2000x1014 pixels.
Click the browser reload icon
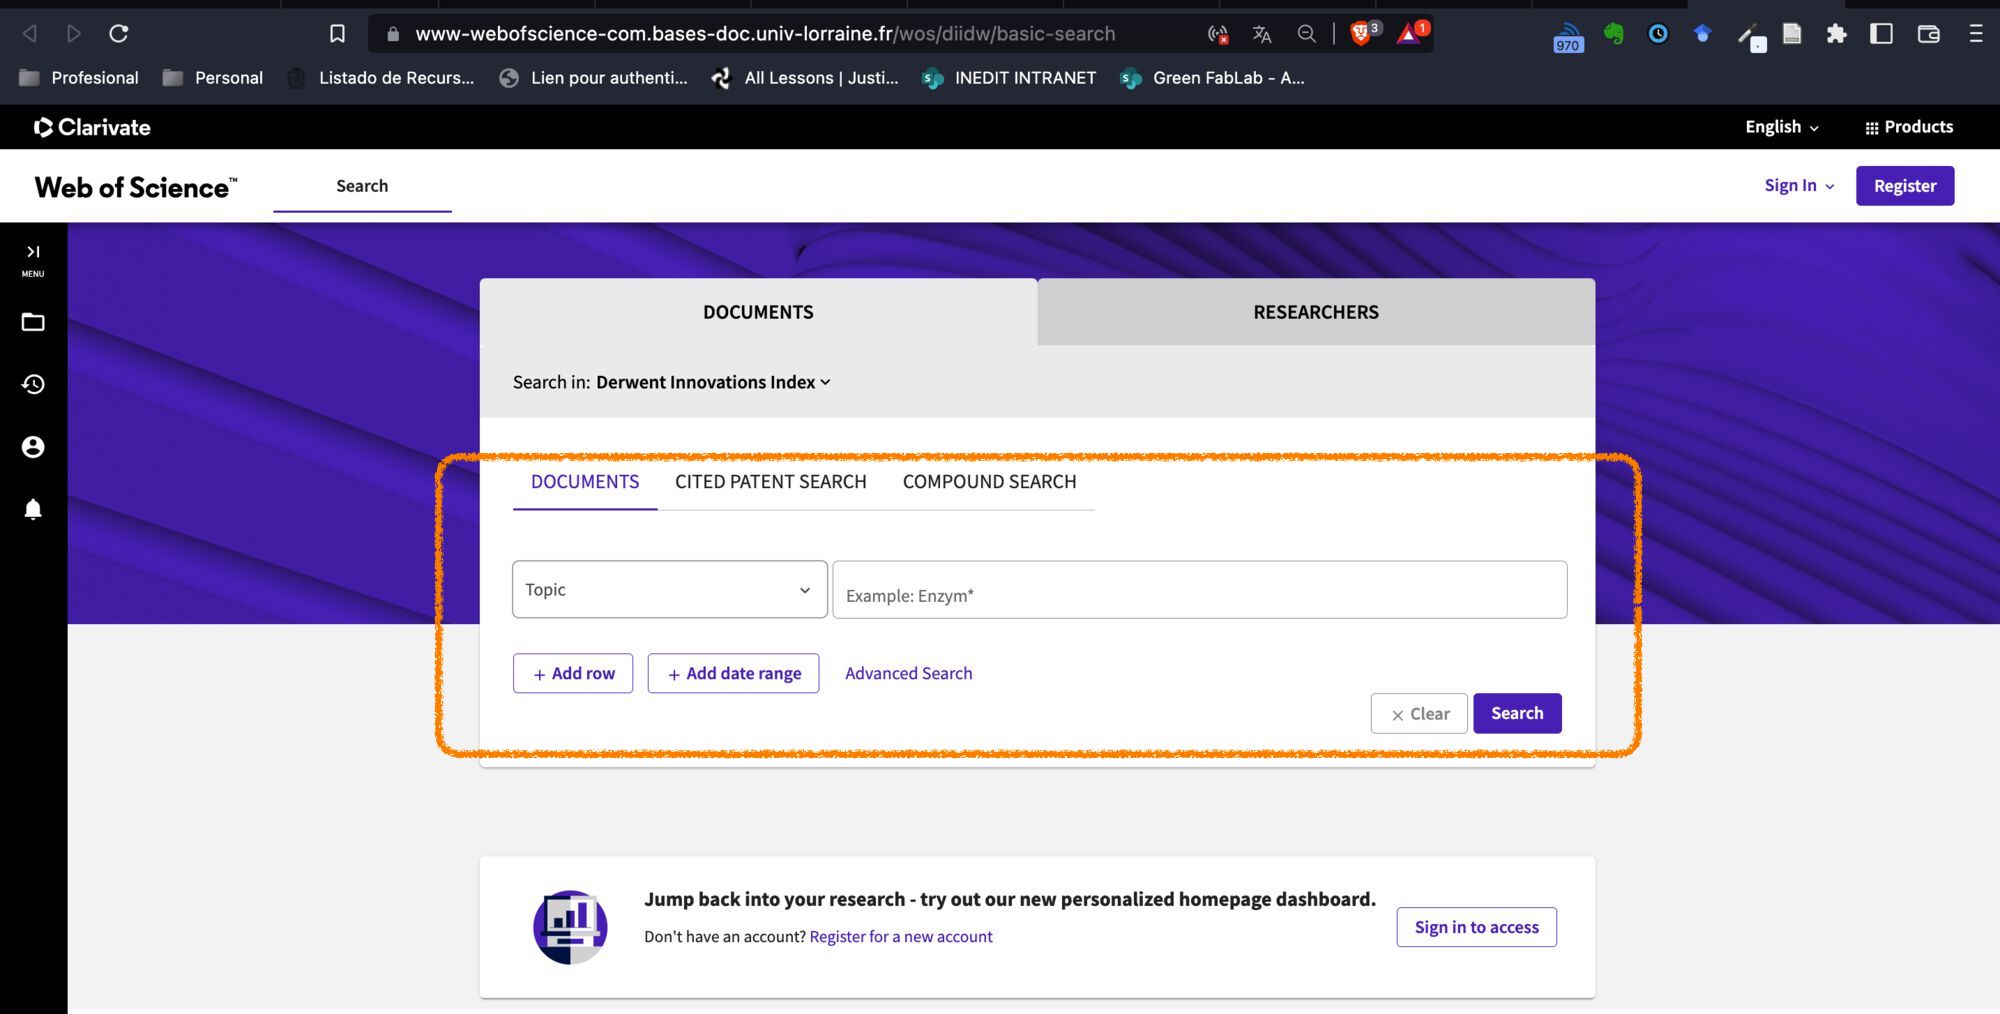pyautogui.click(x=119, y=34)
